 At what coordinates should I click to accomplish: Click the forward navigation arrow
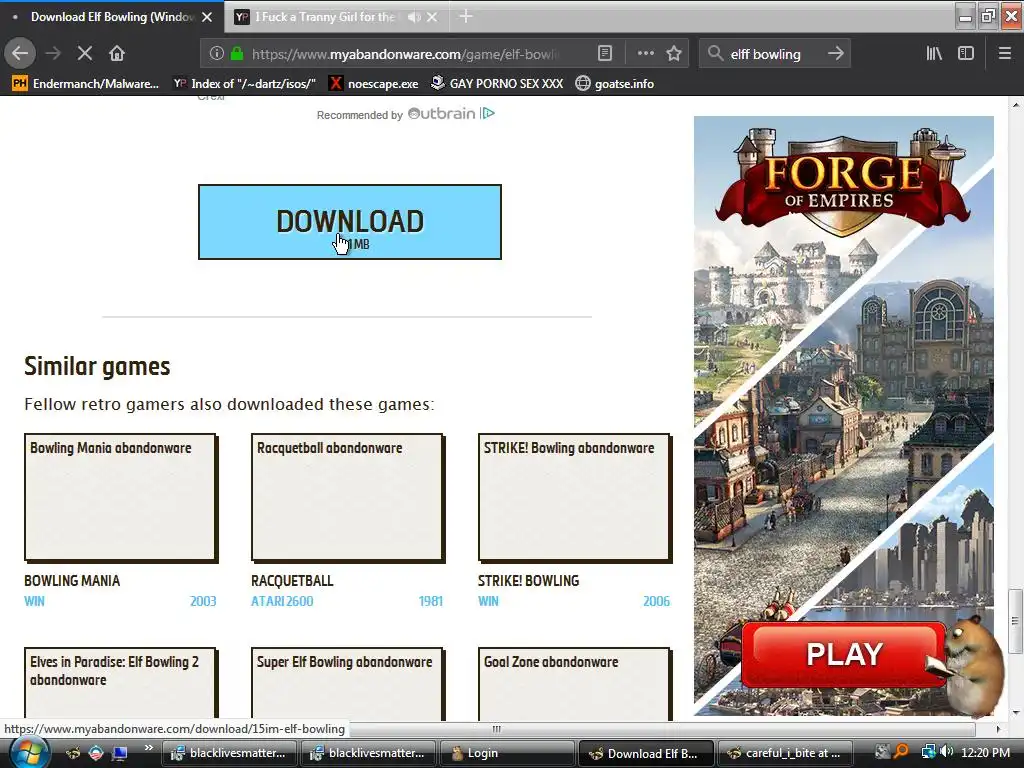[x=54, y=54]
